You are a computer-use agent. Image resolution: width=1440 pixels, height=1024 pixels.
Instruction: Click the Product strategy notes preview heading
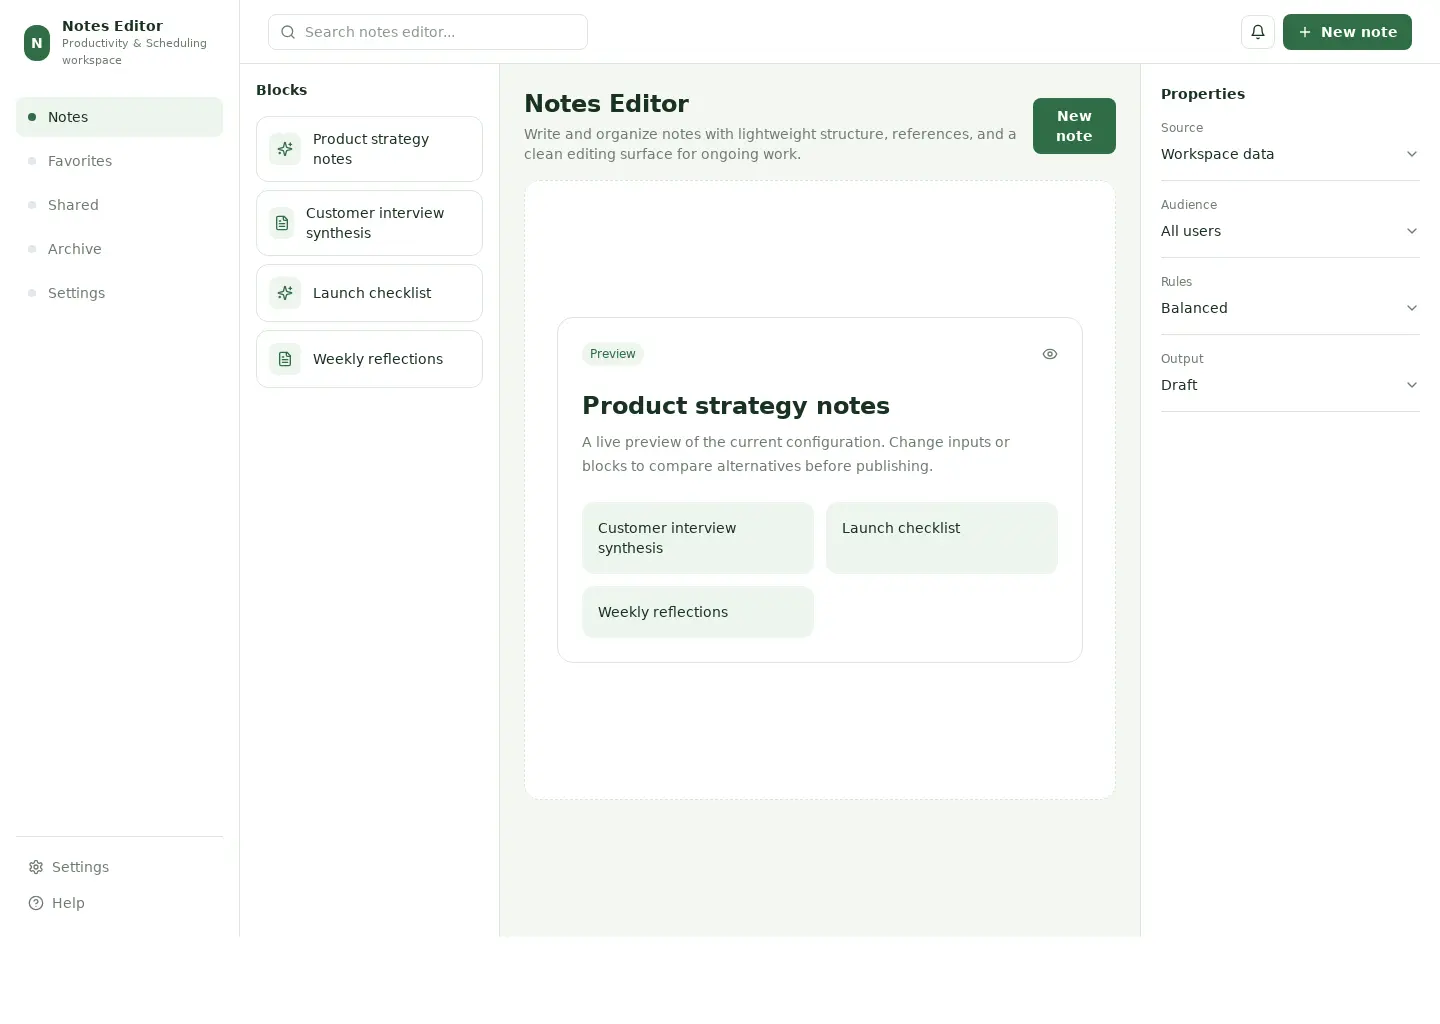(736, 405)
